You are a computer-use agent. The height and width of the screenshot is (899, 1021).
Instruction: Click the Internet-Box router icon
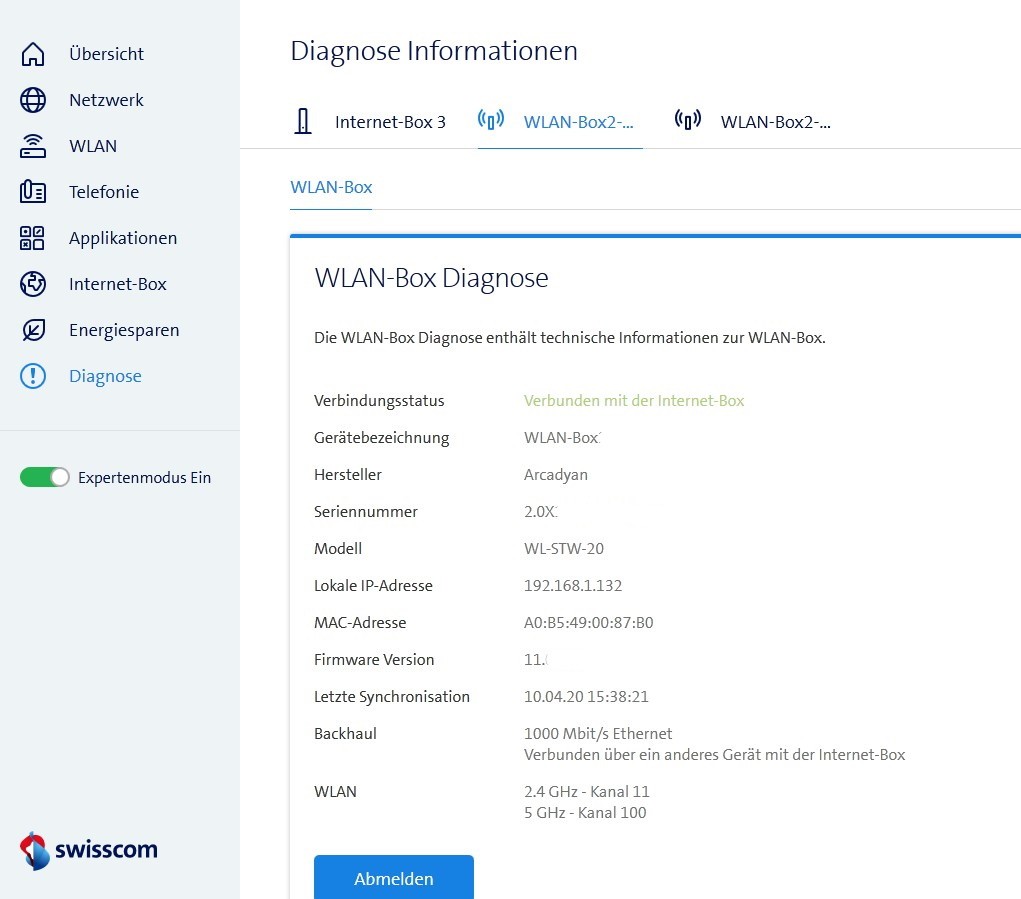(x=31, y=284)
